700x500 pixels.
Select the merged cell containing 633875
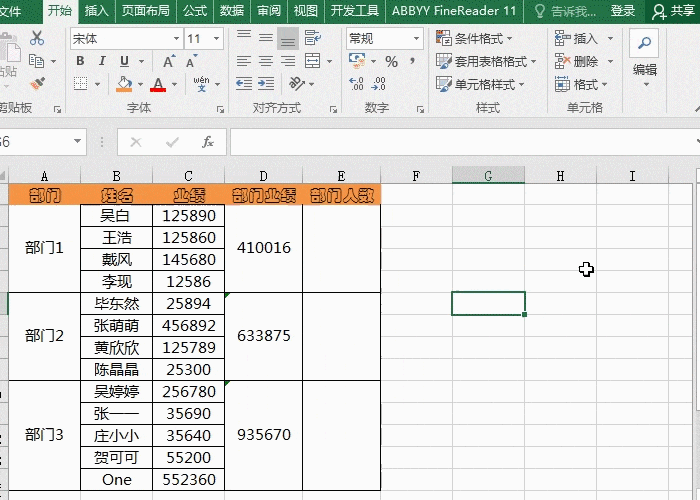click(264, 336)
